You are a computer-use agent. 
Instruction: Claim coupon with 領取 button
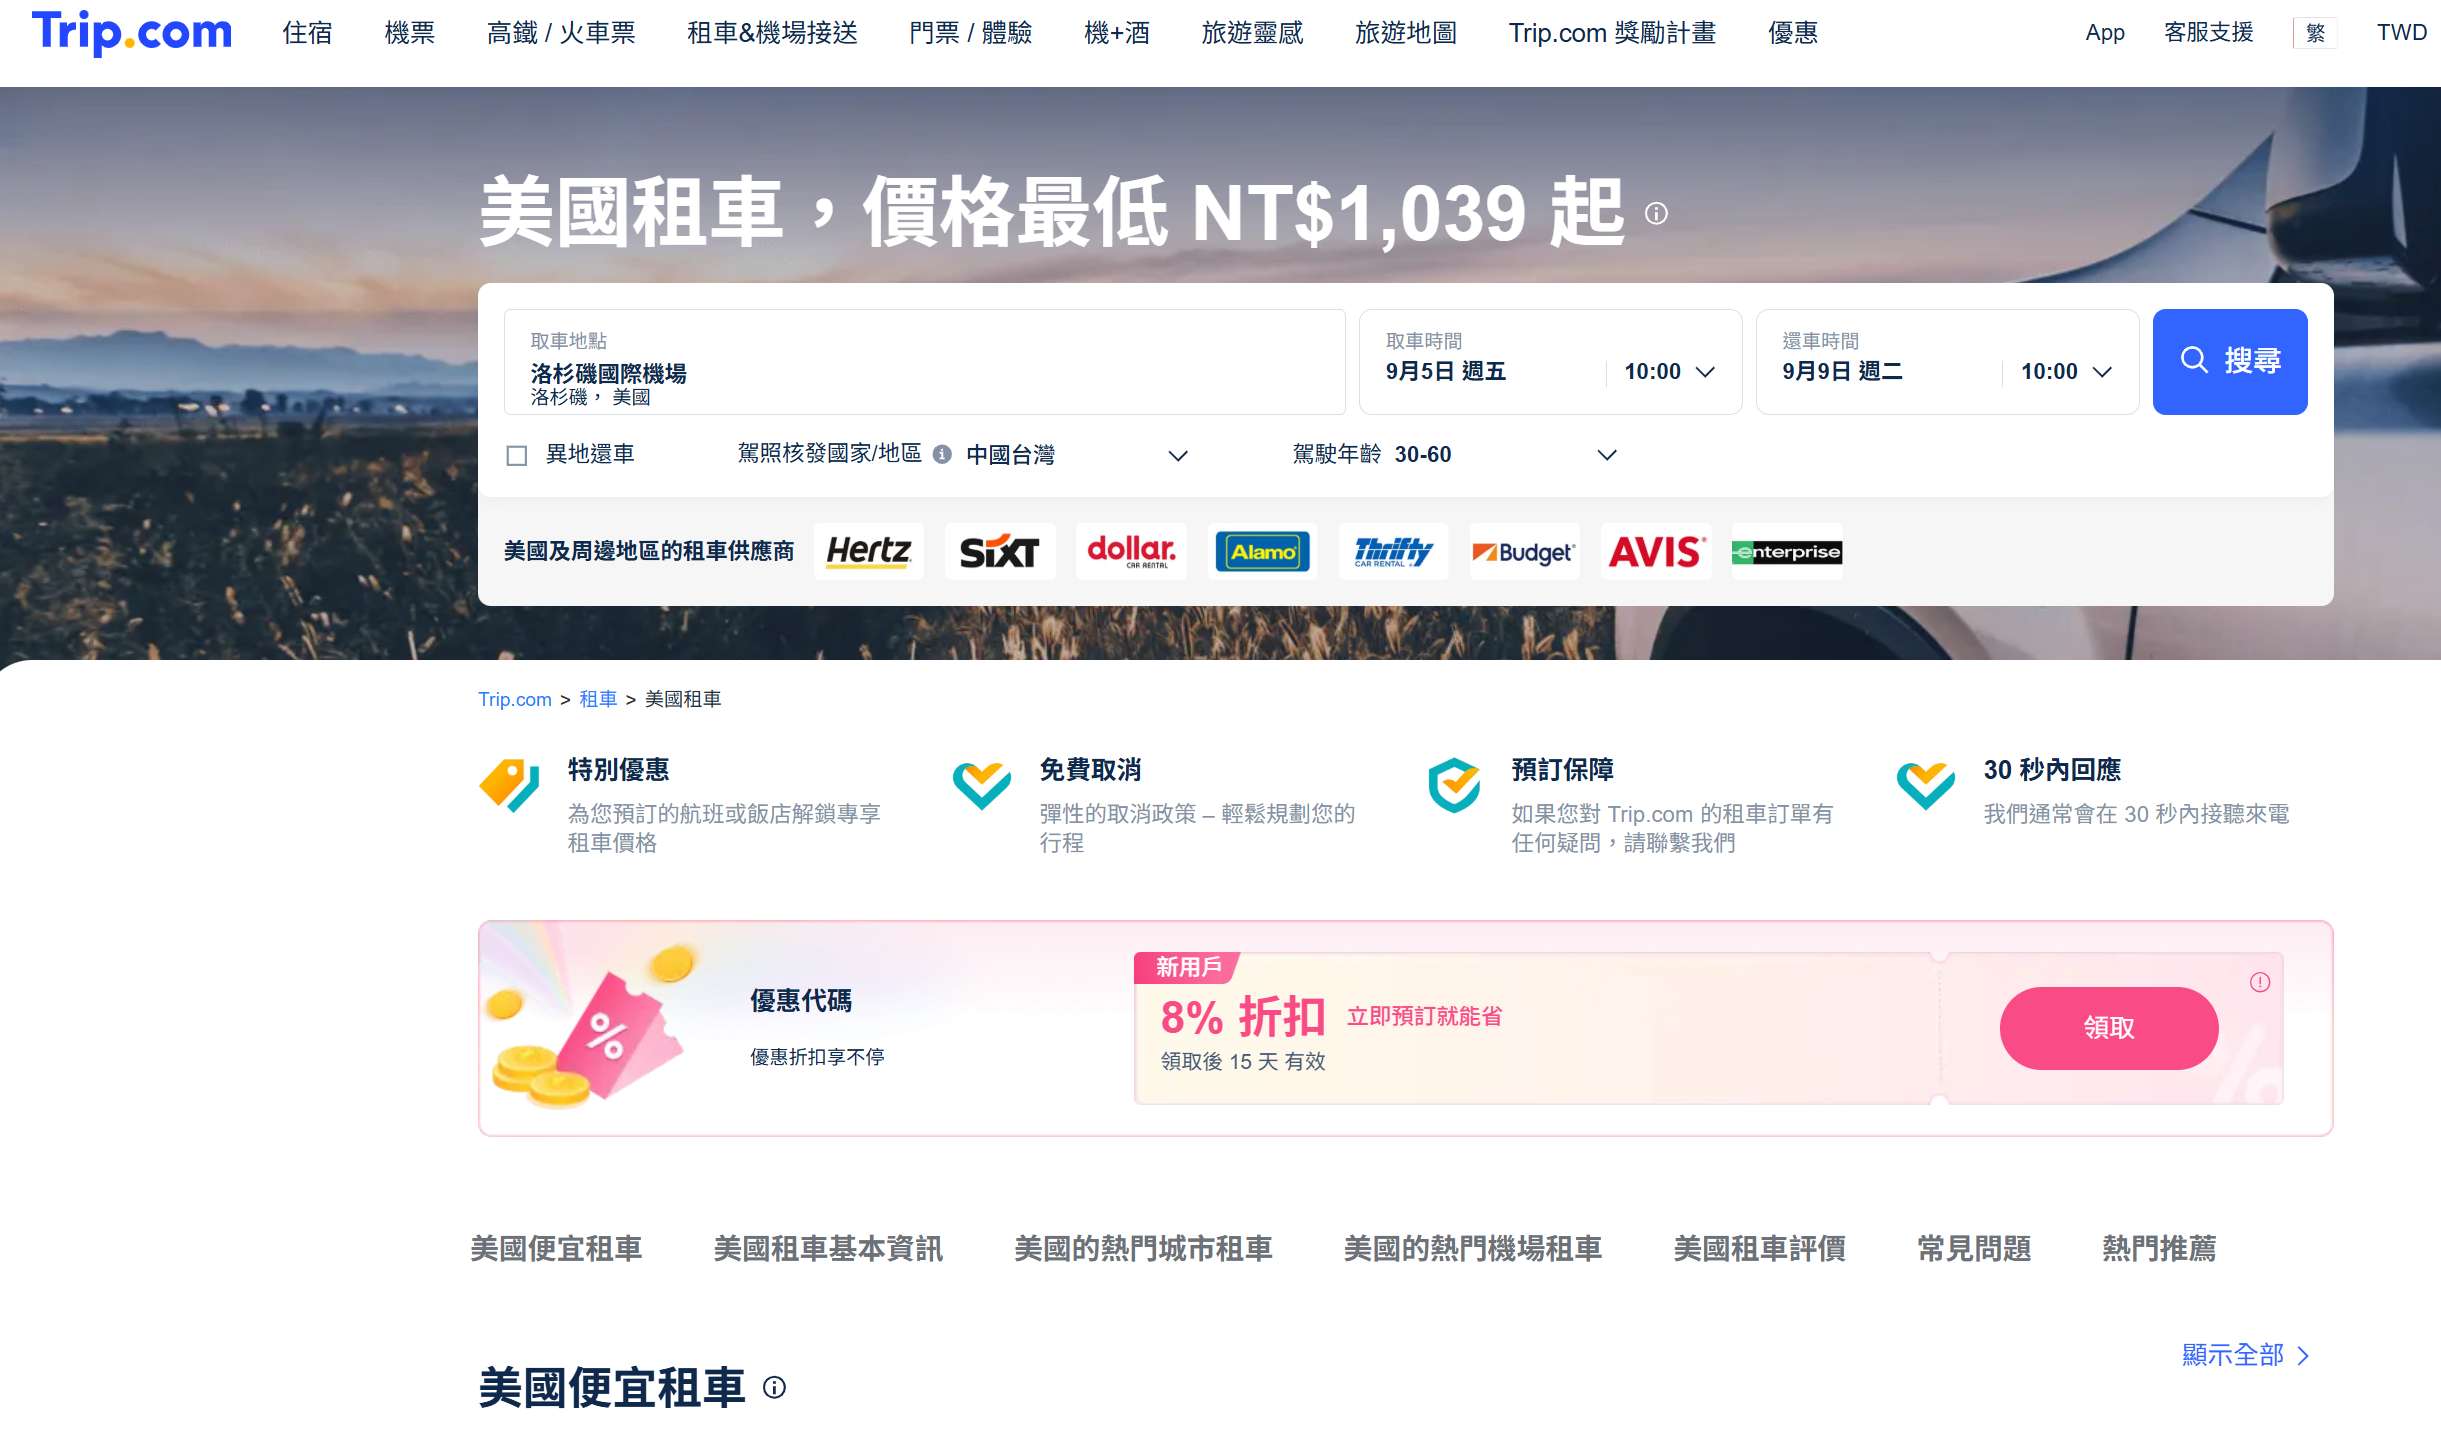(x=2108, y=1028)
